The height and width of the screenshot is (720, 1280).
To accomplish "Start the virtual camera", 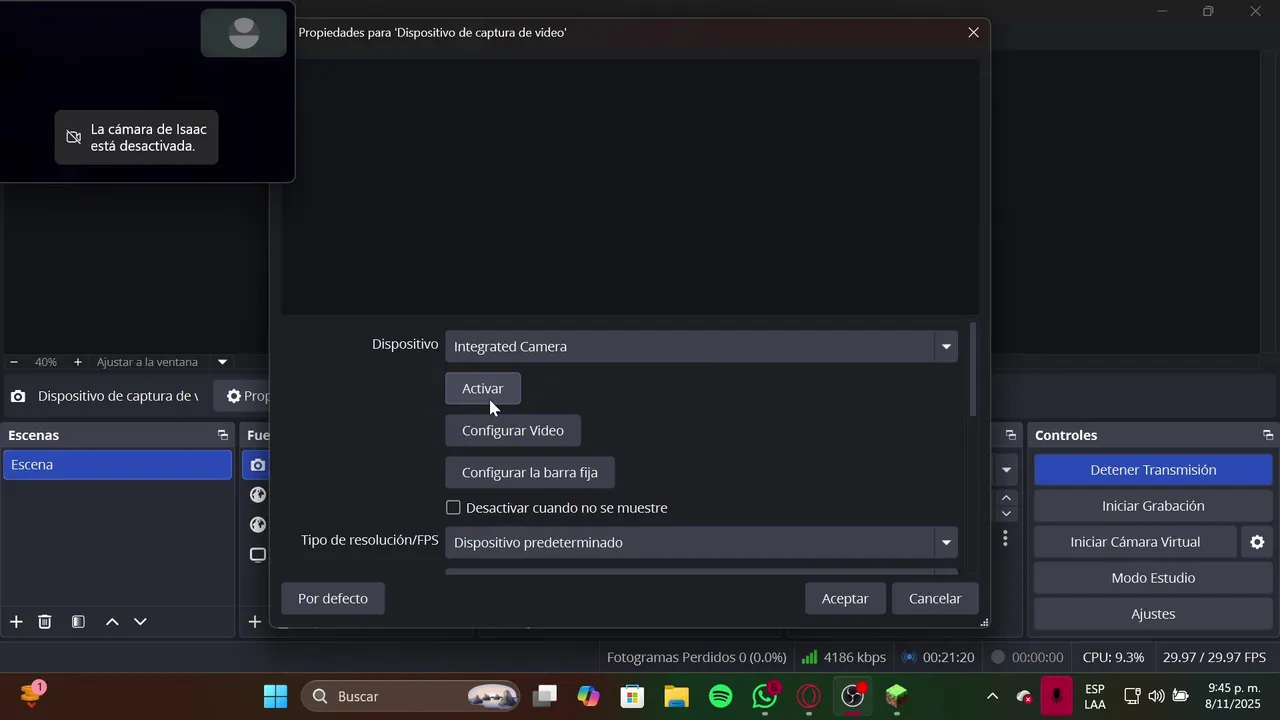I will [1135, 542].
